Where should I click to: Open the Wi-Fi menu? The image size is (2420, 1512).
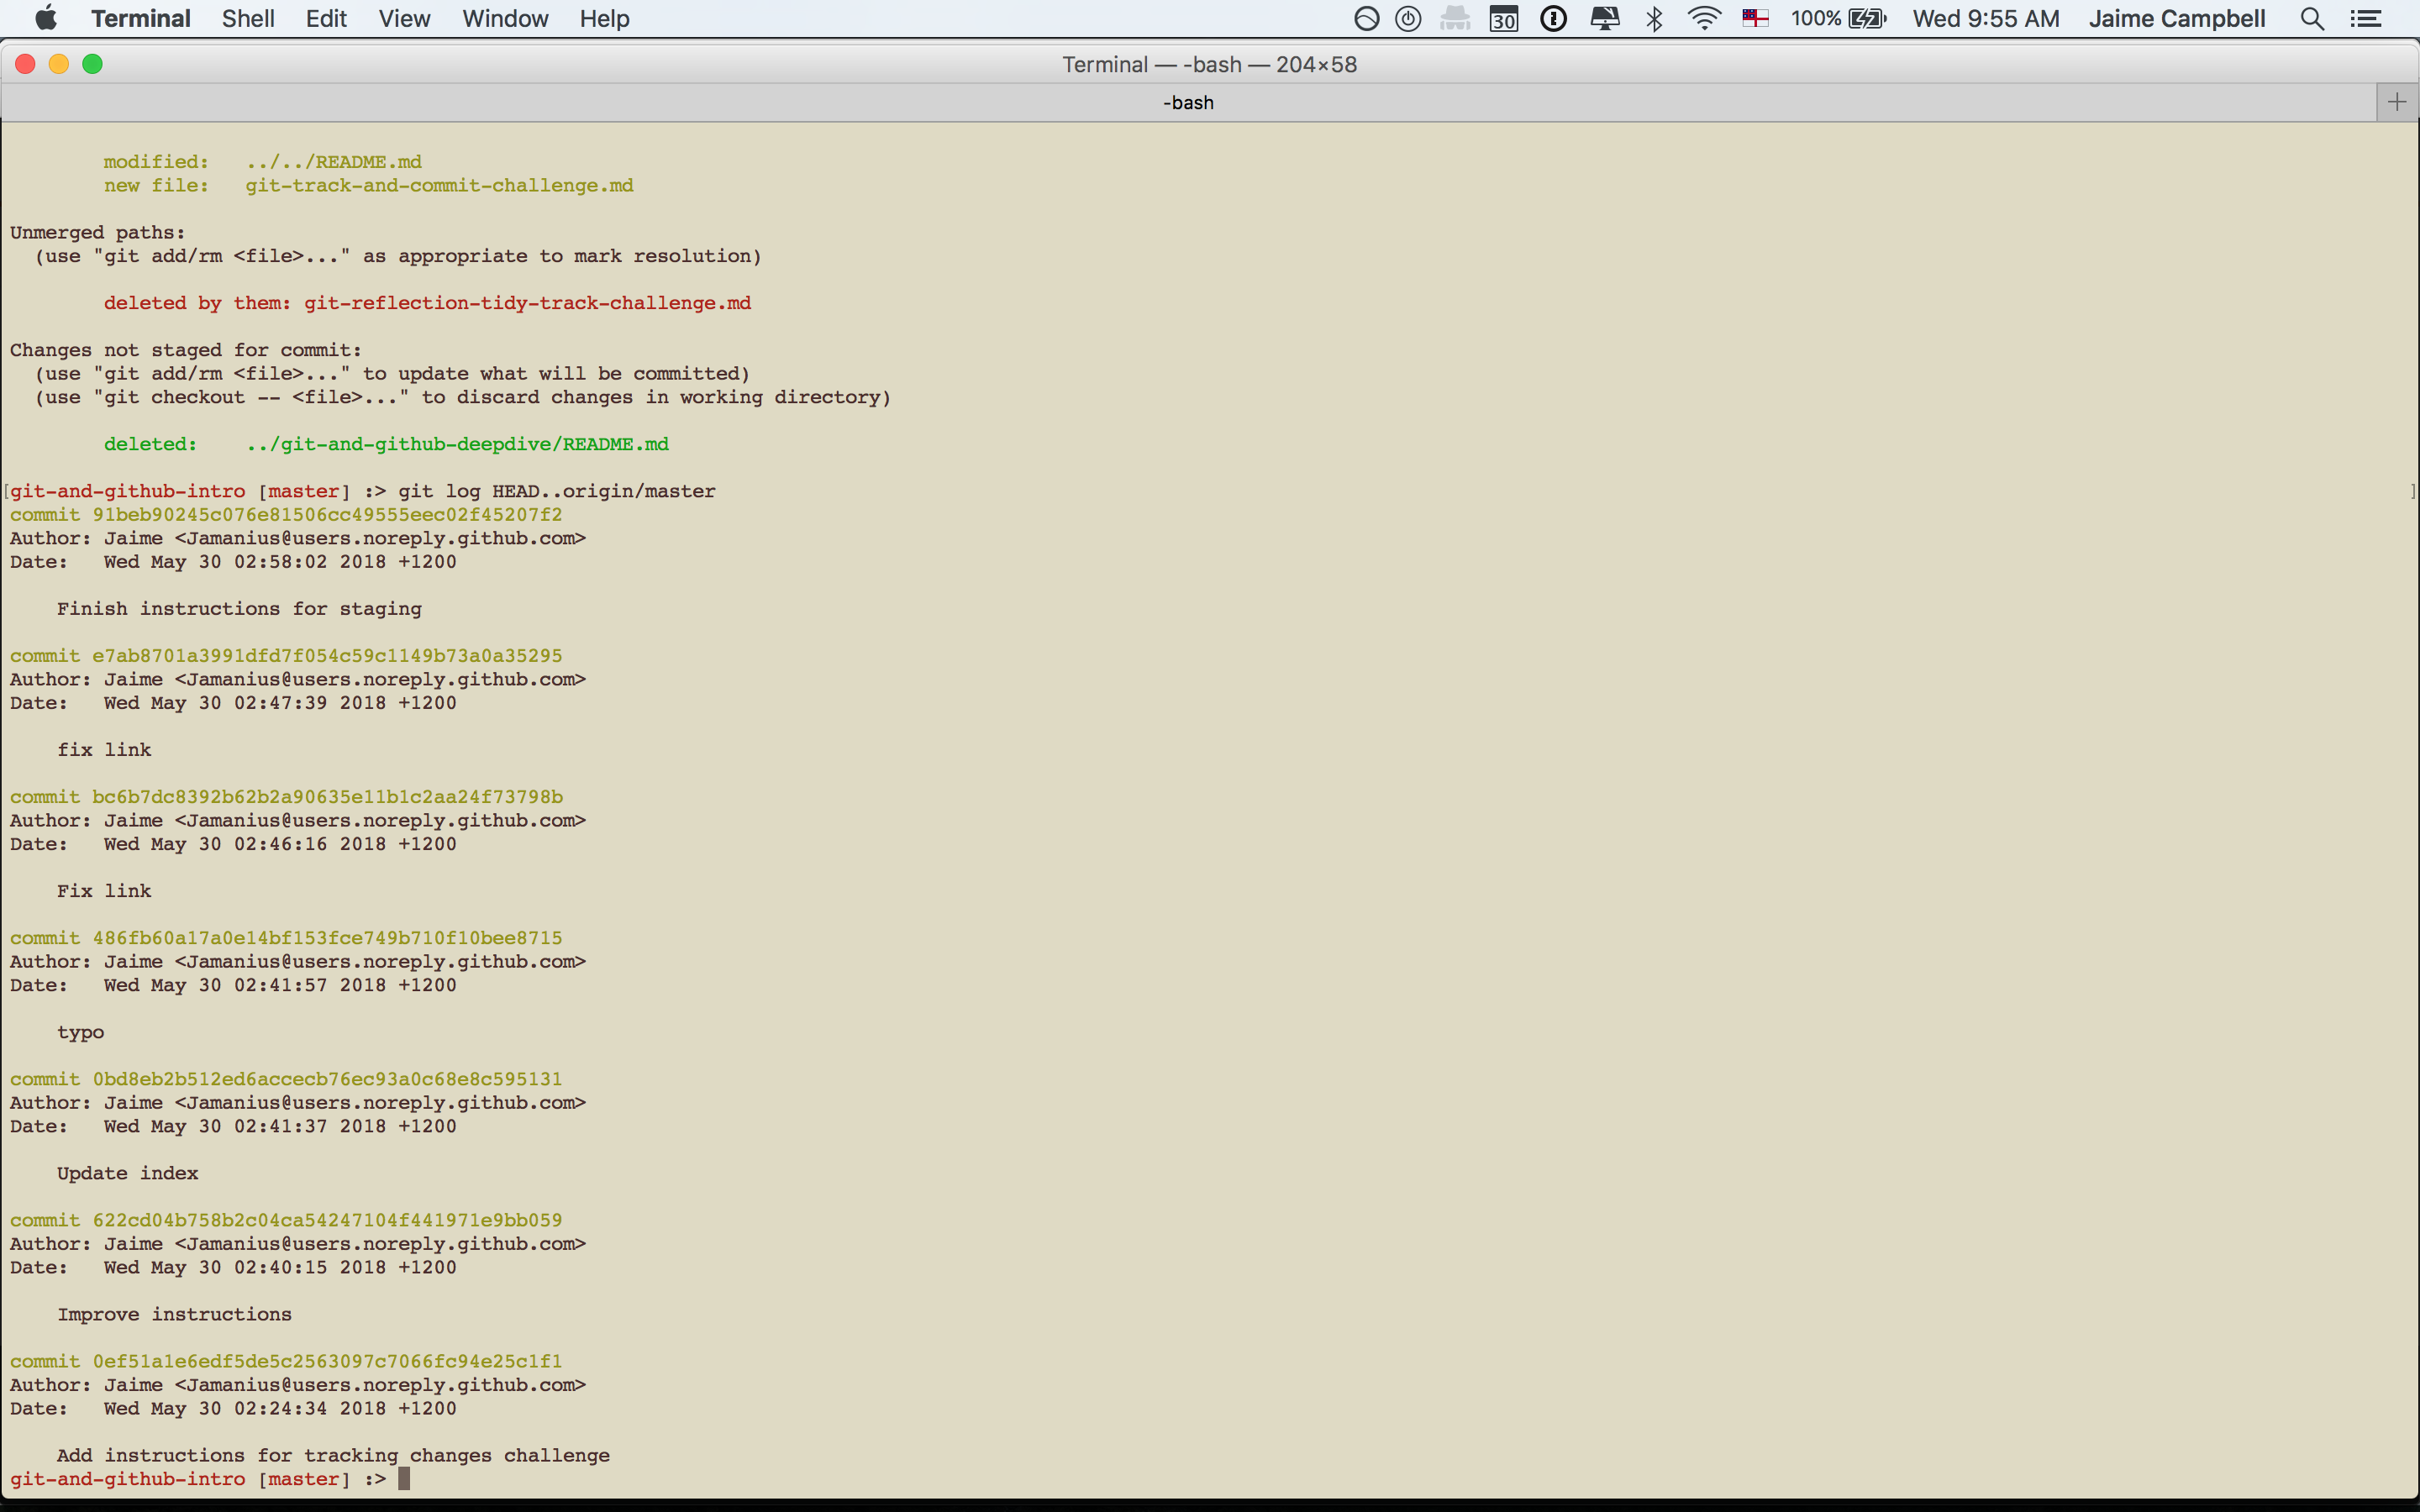click(x=1703, y=18)
